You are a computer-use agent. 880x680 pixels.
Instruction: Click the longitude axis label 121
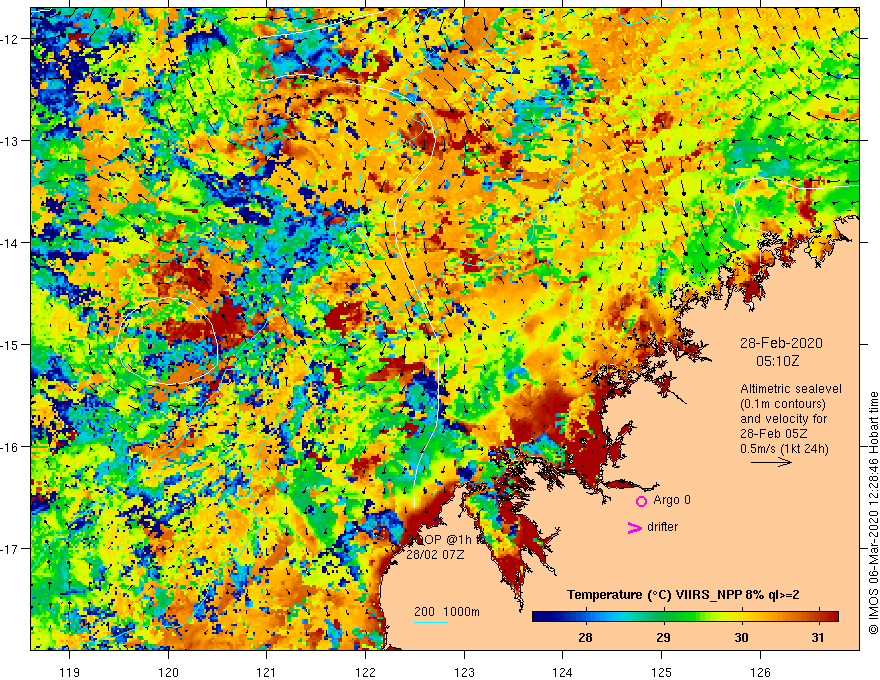(x=267, y=672)
